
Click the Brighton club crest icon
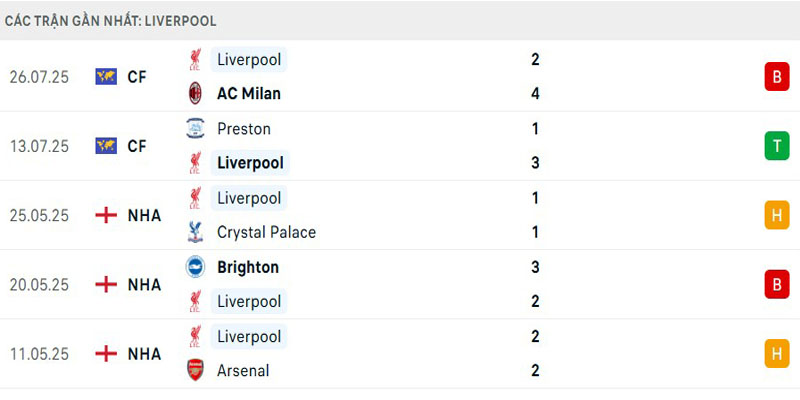(195, 267)
